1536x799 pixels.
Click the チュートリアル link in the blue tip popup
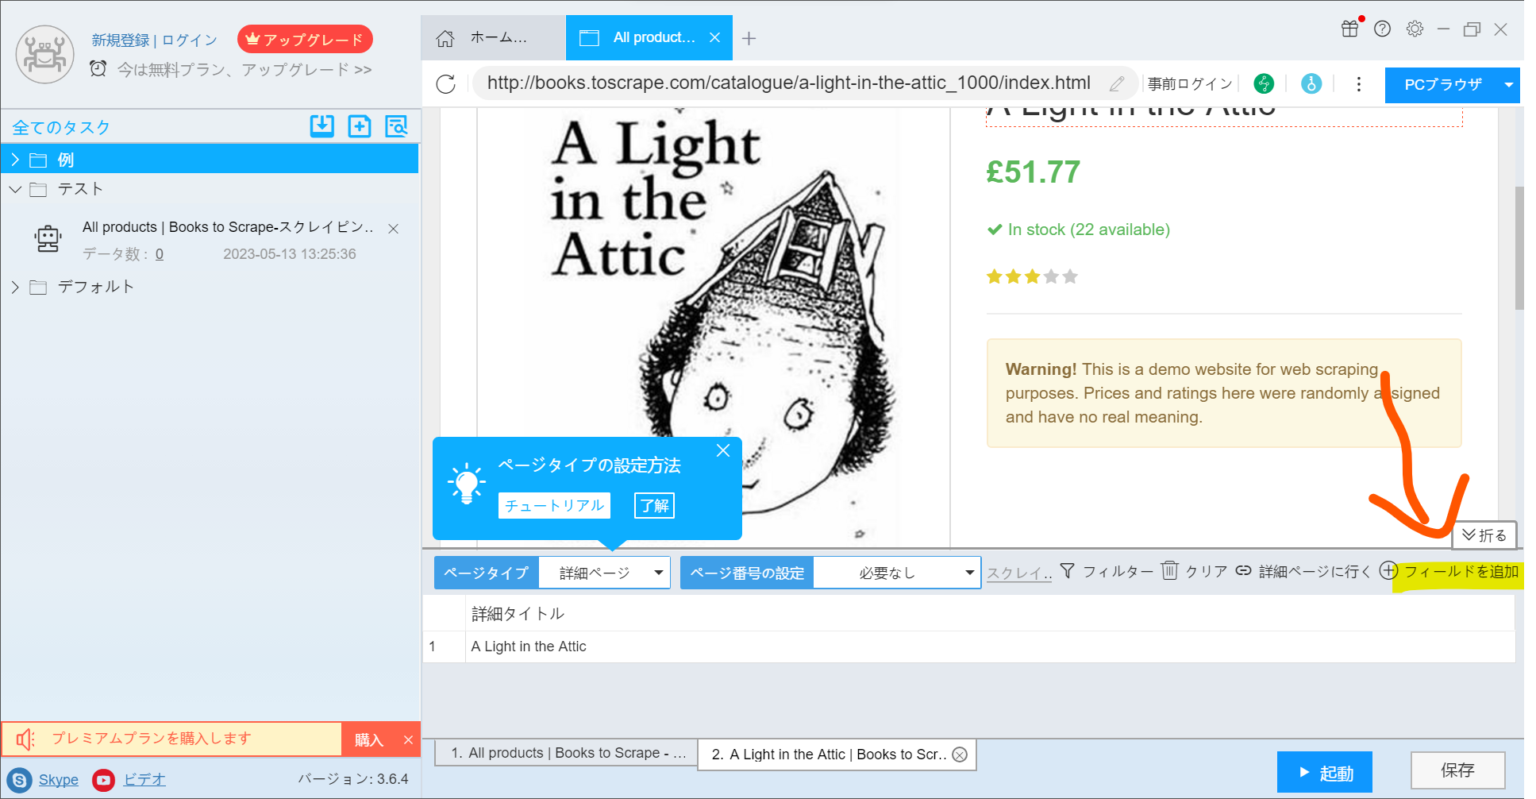click(x=553, y=505)
